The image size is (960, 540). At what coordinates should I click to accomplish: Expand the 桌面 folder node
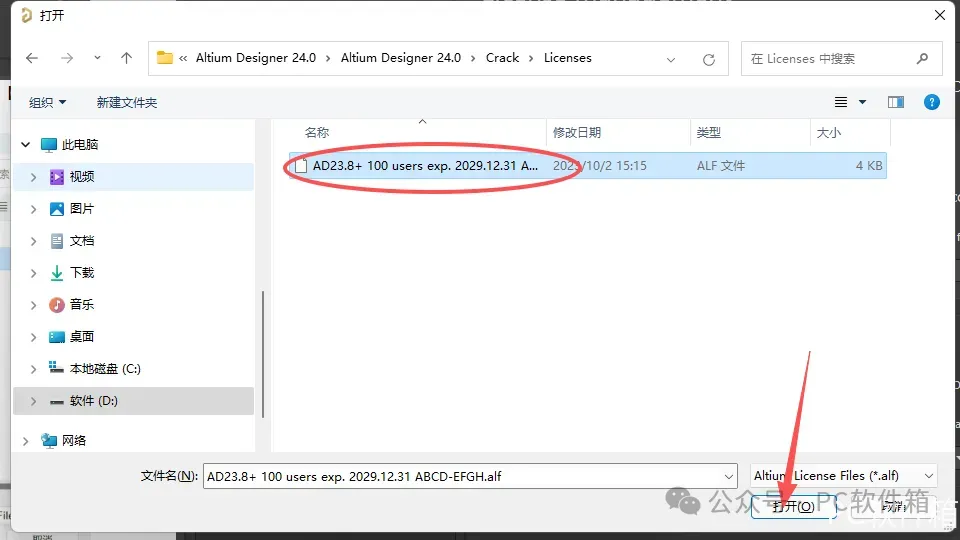coord(33,337)
